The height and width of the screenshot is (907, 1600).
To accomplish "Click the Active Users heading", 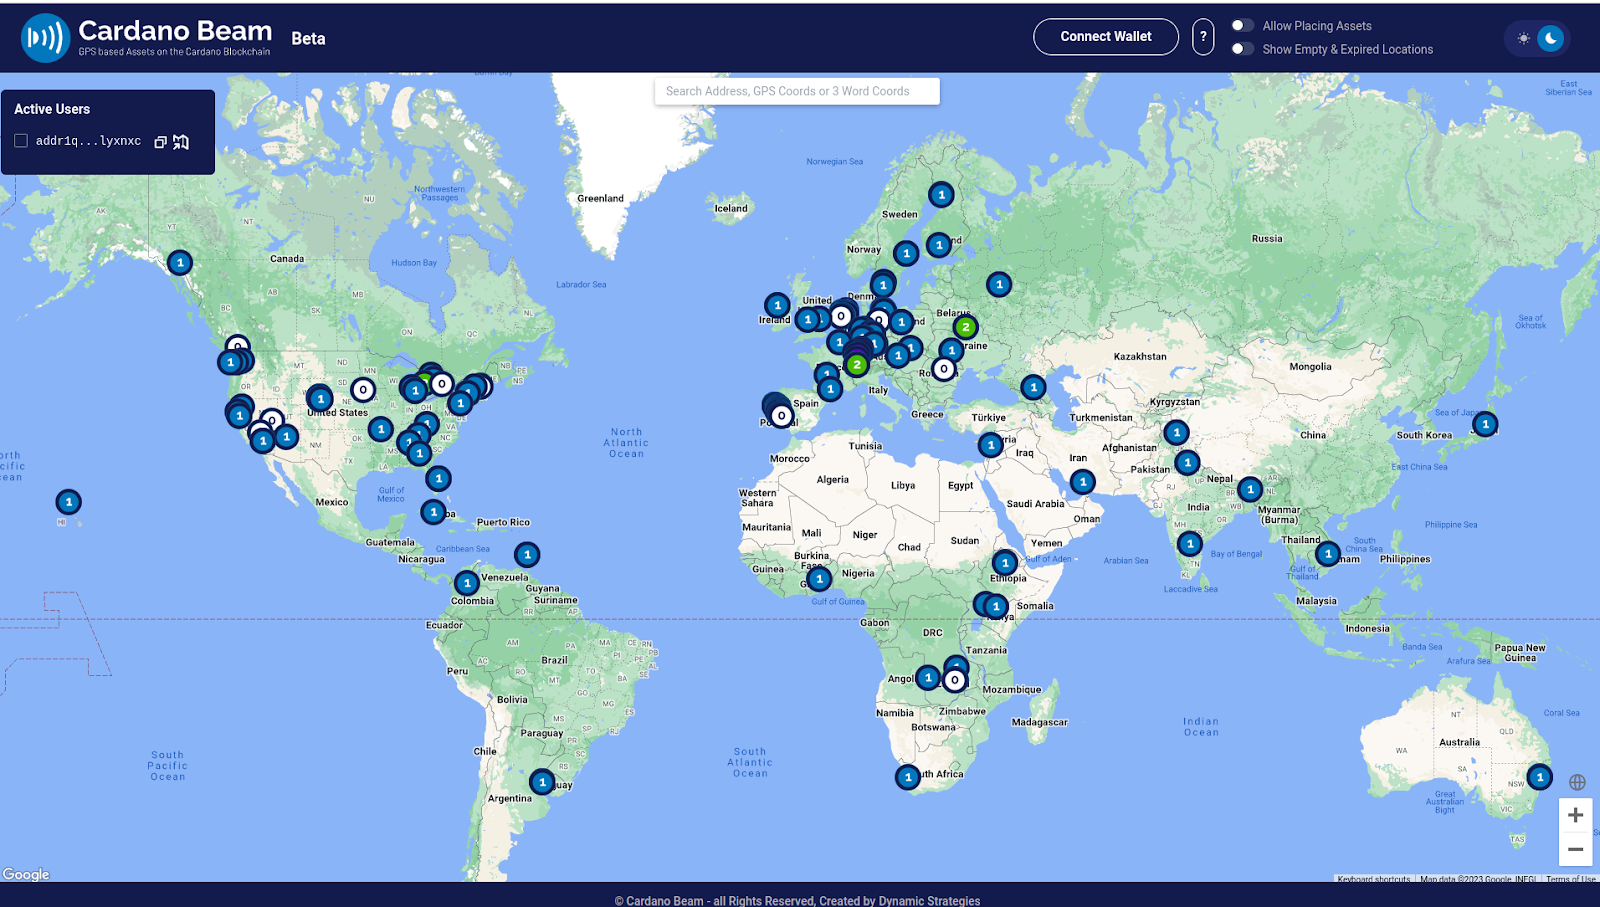I will tap(52, 109).
